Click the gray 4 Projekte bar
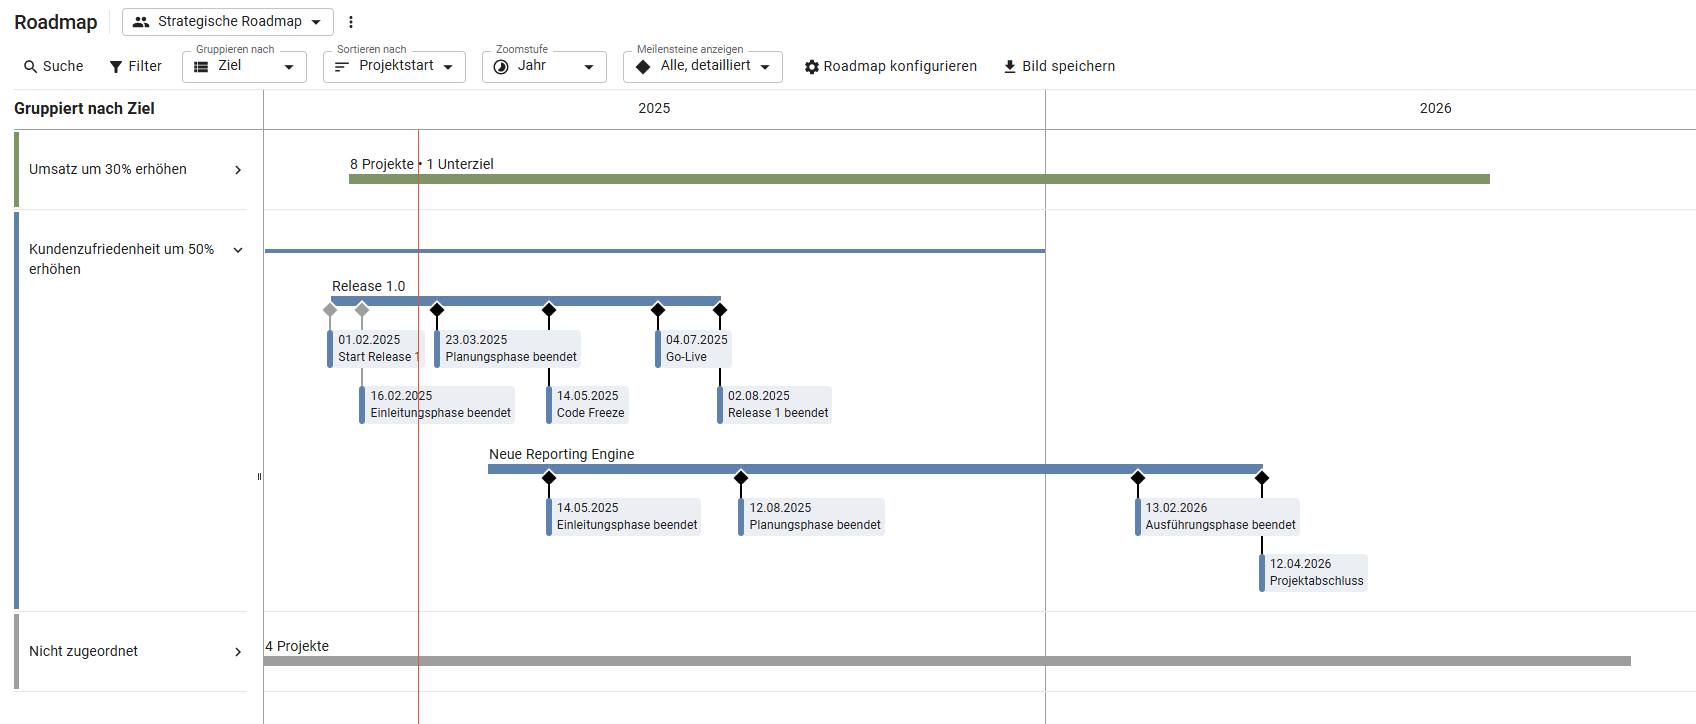The height and width of the screenshot is (724, 1696). pyautogui.click(x=947, y=661)
